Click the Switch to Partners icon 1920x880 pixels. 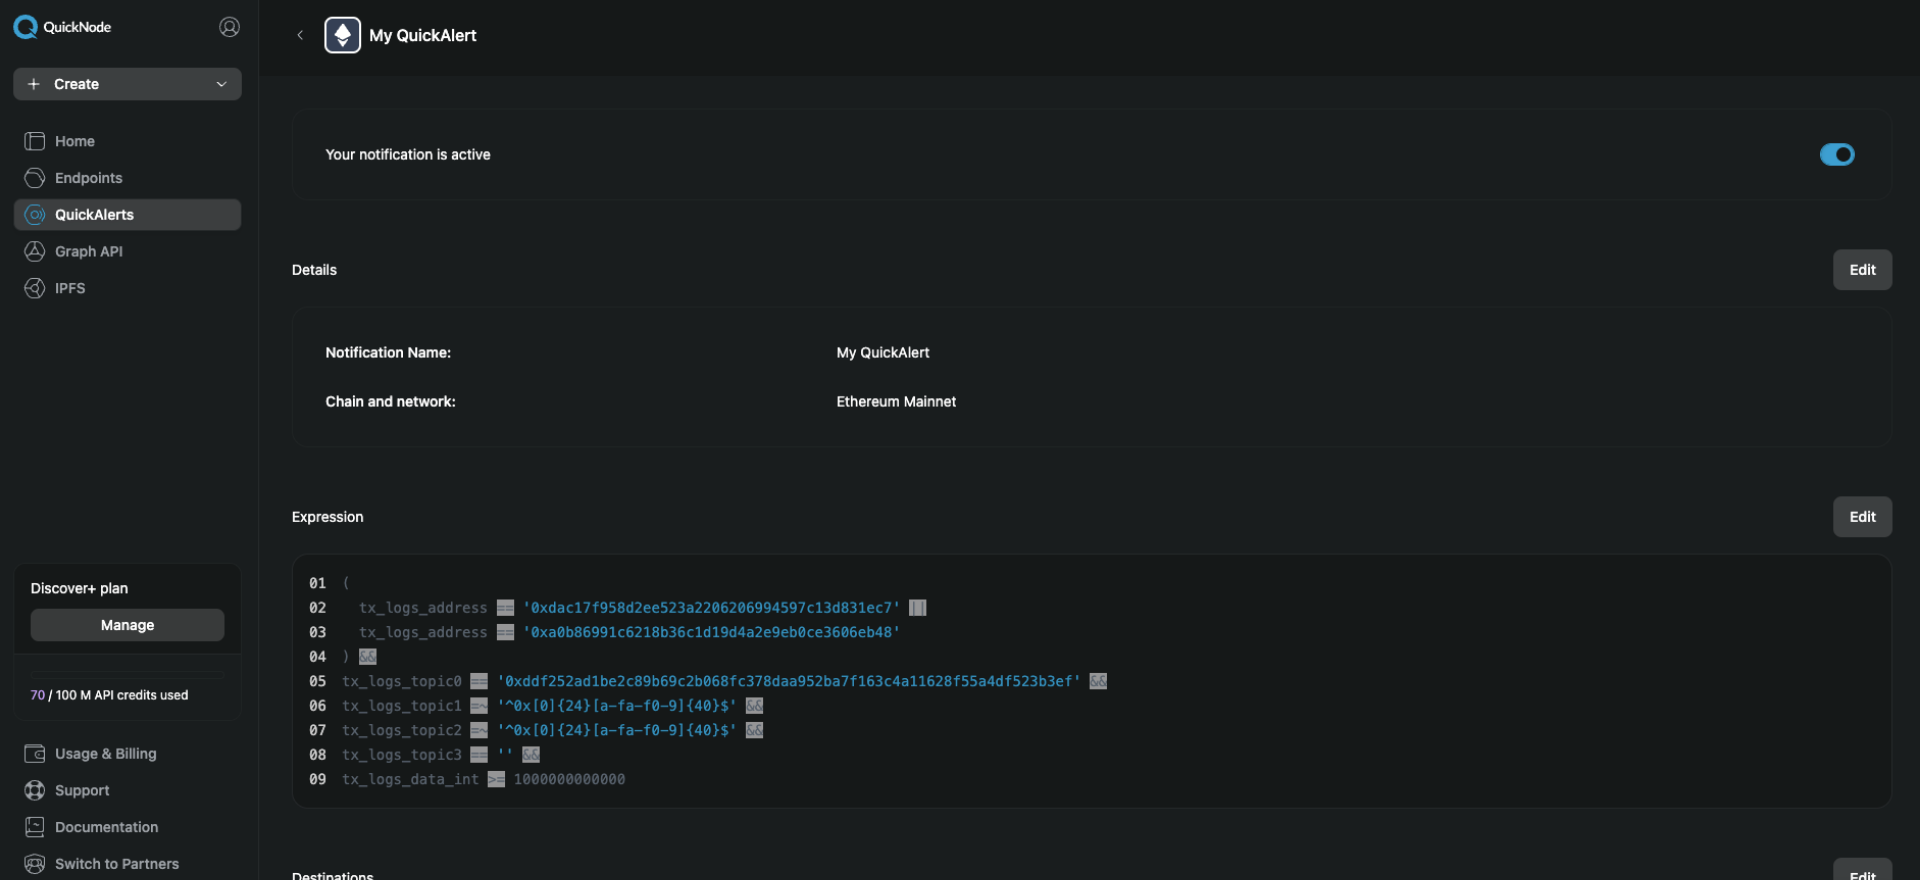(x=35, y=864)
